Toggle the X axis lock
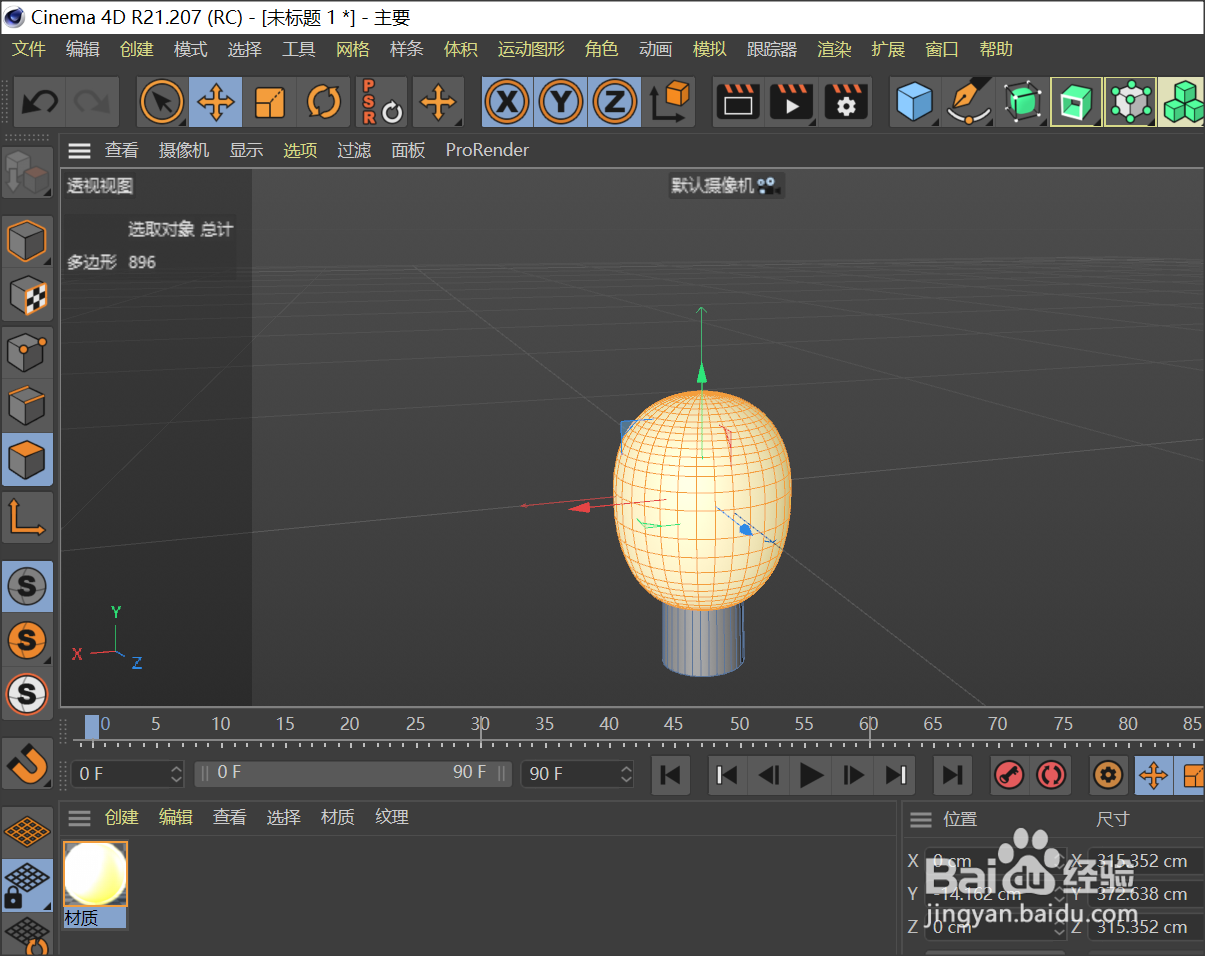The image size is (1205, 956). point(506,101)
